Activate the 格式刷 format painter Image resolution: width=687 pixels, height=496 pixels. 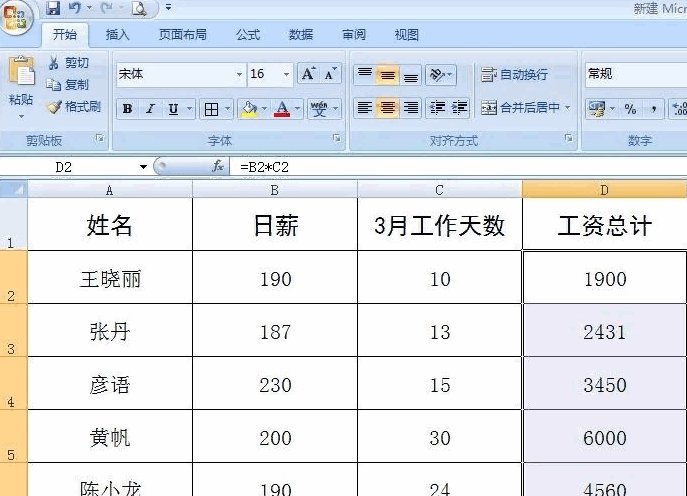tap(74, 106)
